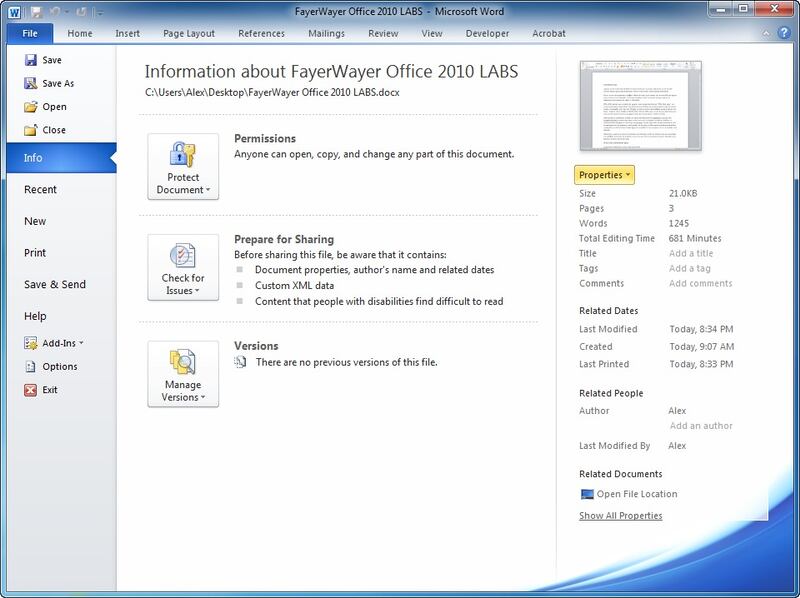The height and width of the screenshot is (598, 800).
Task: Click the Show All Properties link
Action: click(x=620, y=516)
